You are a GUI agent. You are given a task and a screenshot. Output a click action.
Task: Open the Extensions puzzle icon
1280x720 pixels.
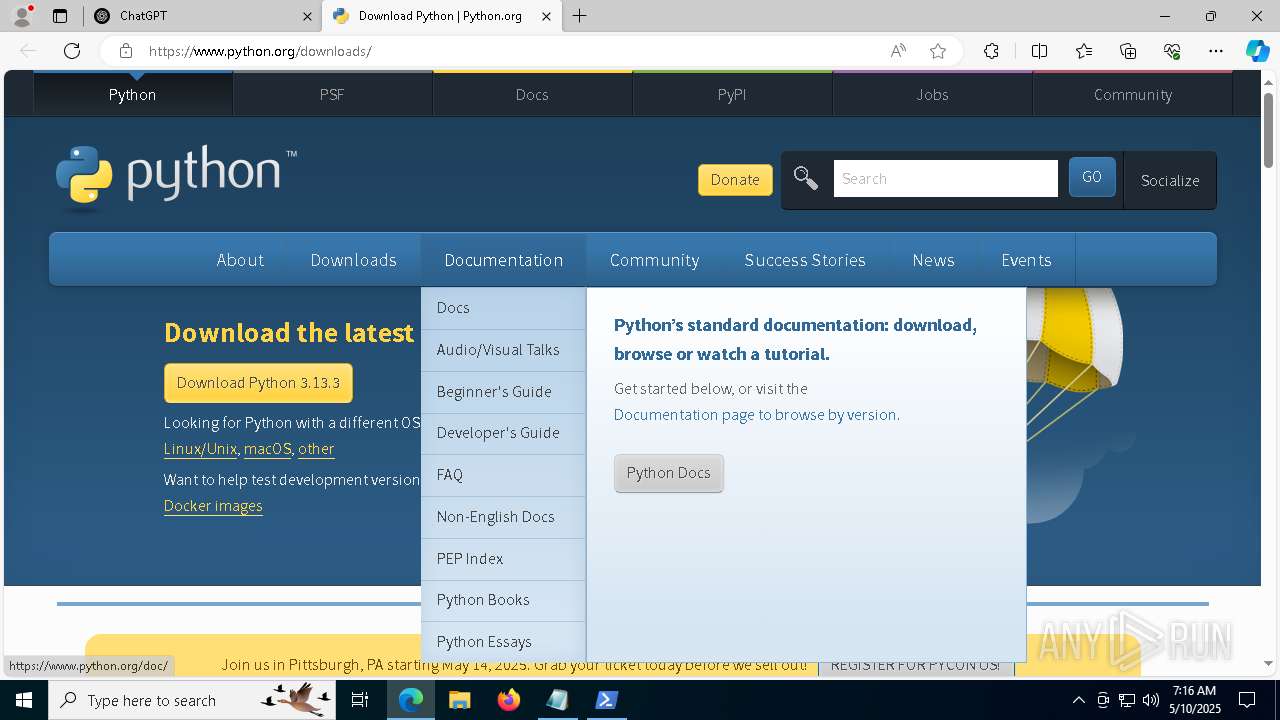pyautogui.click(x=991, y=51)
